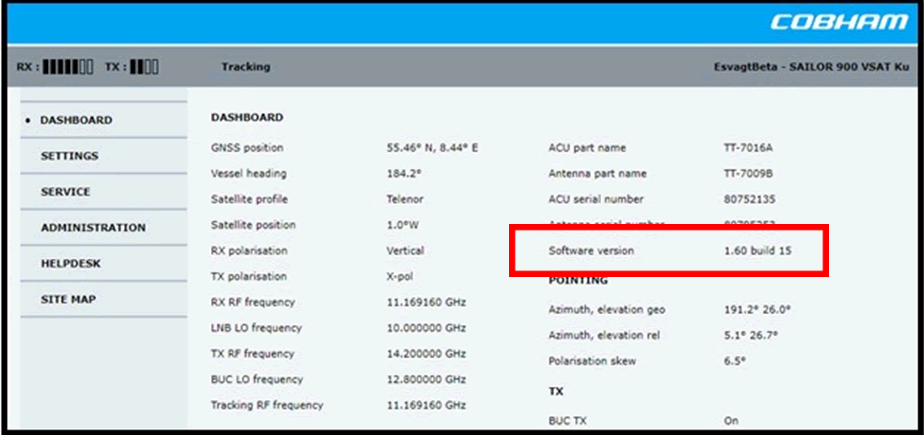Click the software version value 1.60 build 15
Viewport: 924px width, 435px height.
click(x=757, y=250)
